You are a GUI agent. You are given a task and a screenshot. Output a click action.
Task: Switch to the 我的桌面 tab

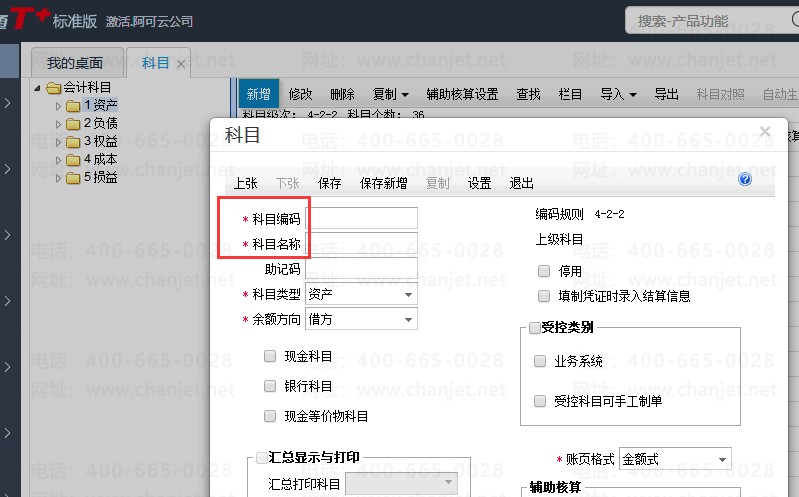pyautogui.click(x=75, y=63)
